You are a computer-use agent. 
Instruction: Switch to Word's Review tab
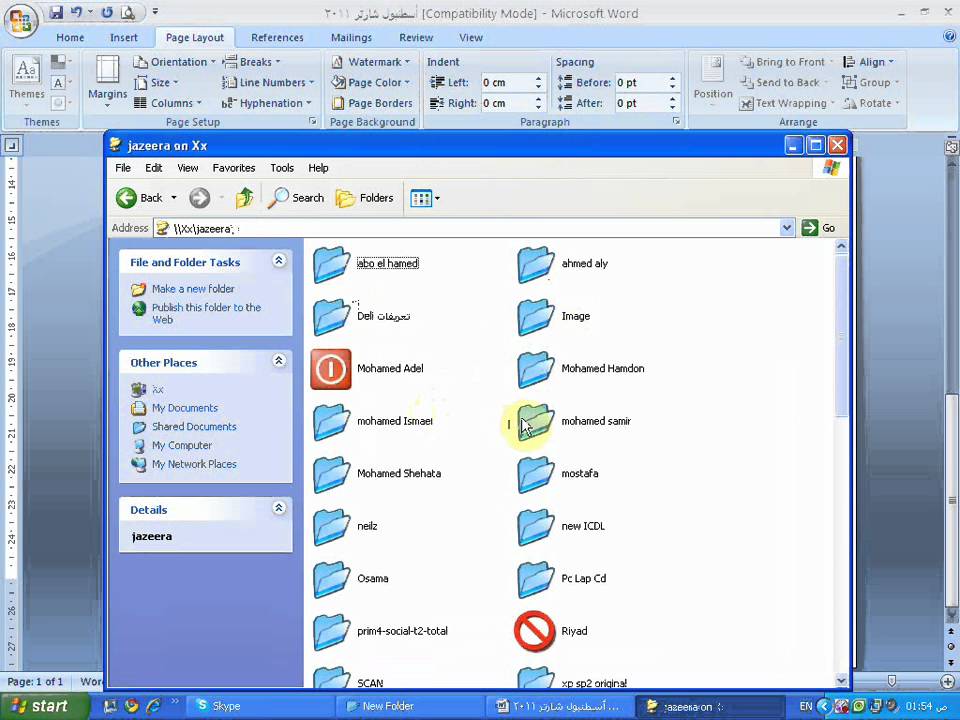click(416, 37)
